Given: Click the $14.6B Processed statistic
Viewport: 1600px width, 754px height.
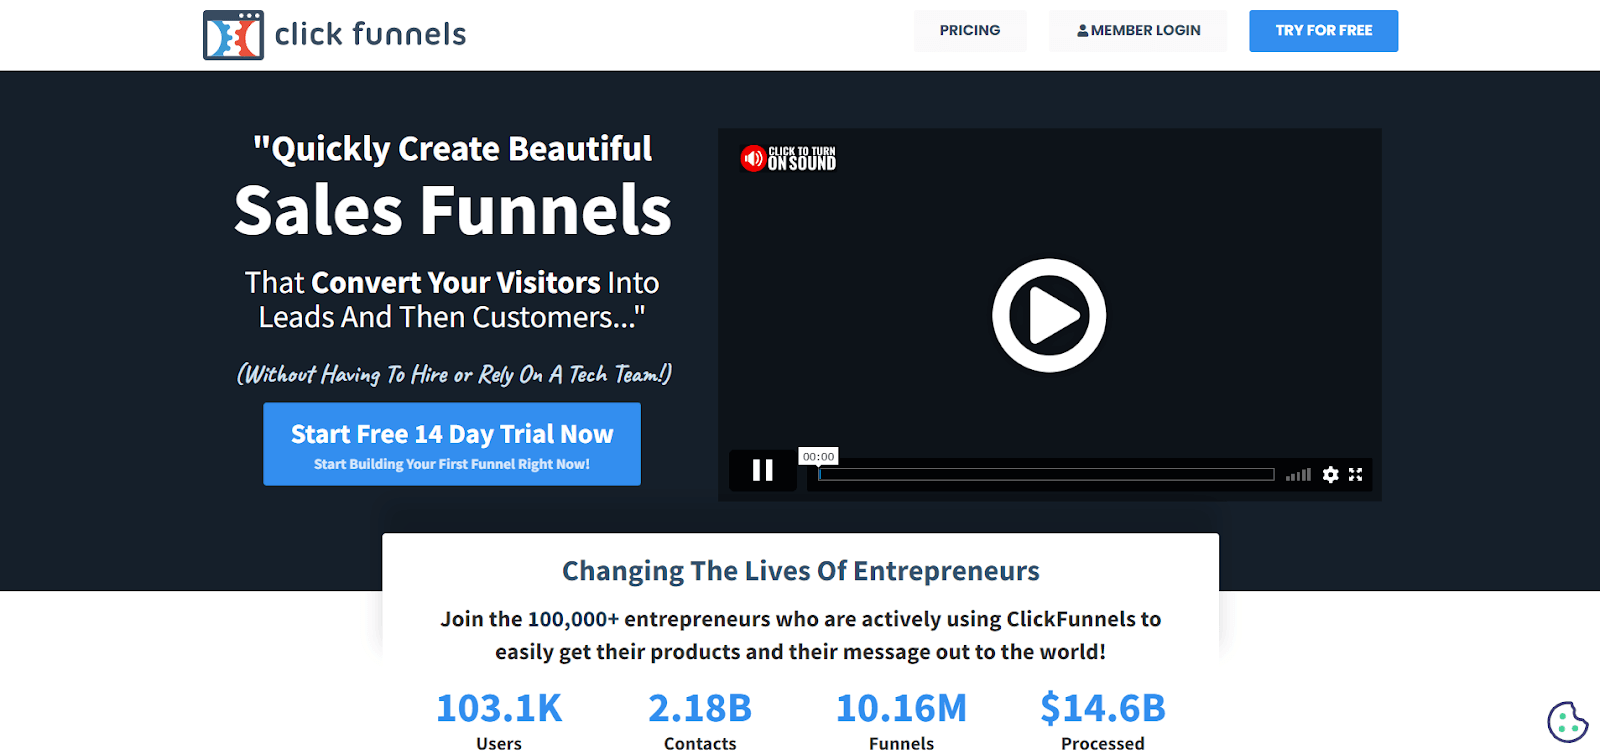Looking at the screenshot, I should [1103, 720].
